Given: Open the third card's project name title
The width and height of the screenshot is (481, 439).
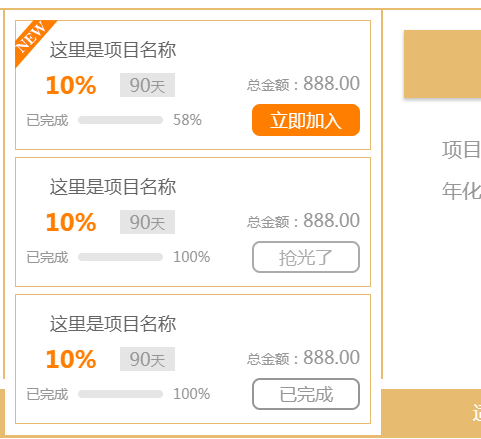Looking at the screenshot, I should [x=113, y=324].
